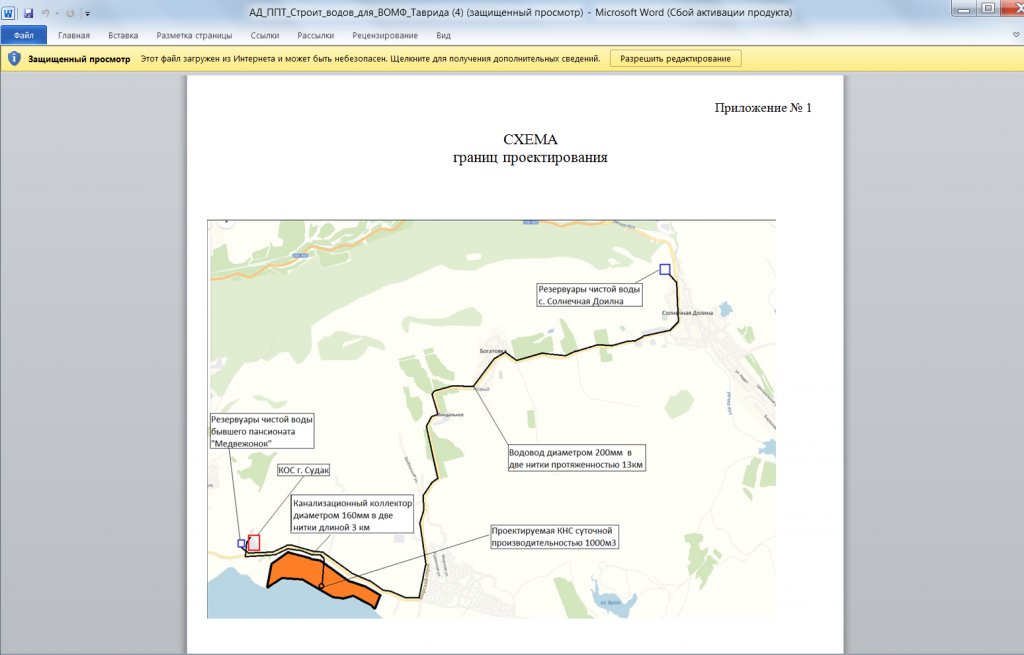Viewport: 1024px width, 655px height.
Task: Open the Файл tab
Action: [24, 35]
